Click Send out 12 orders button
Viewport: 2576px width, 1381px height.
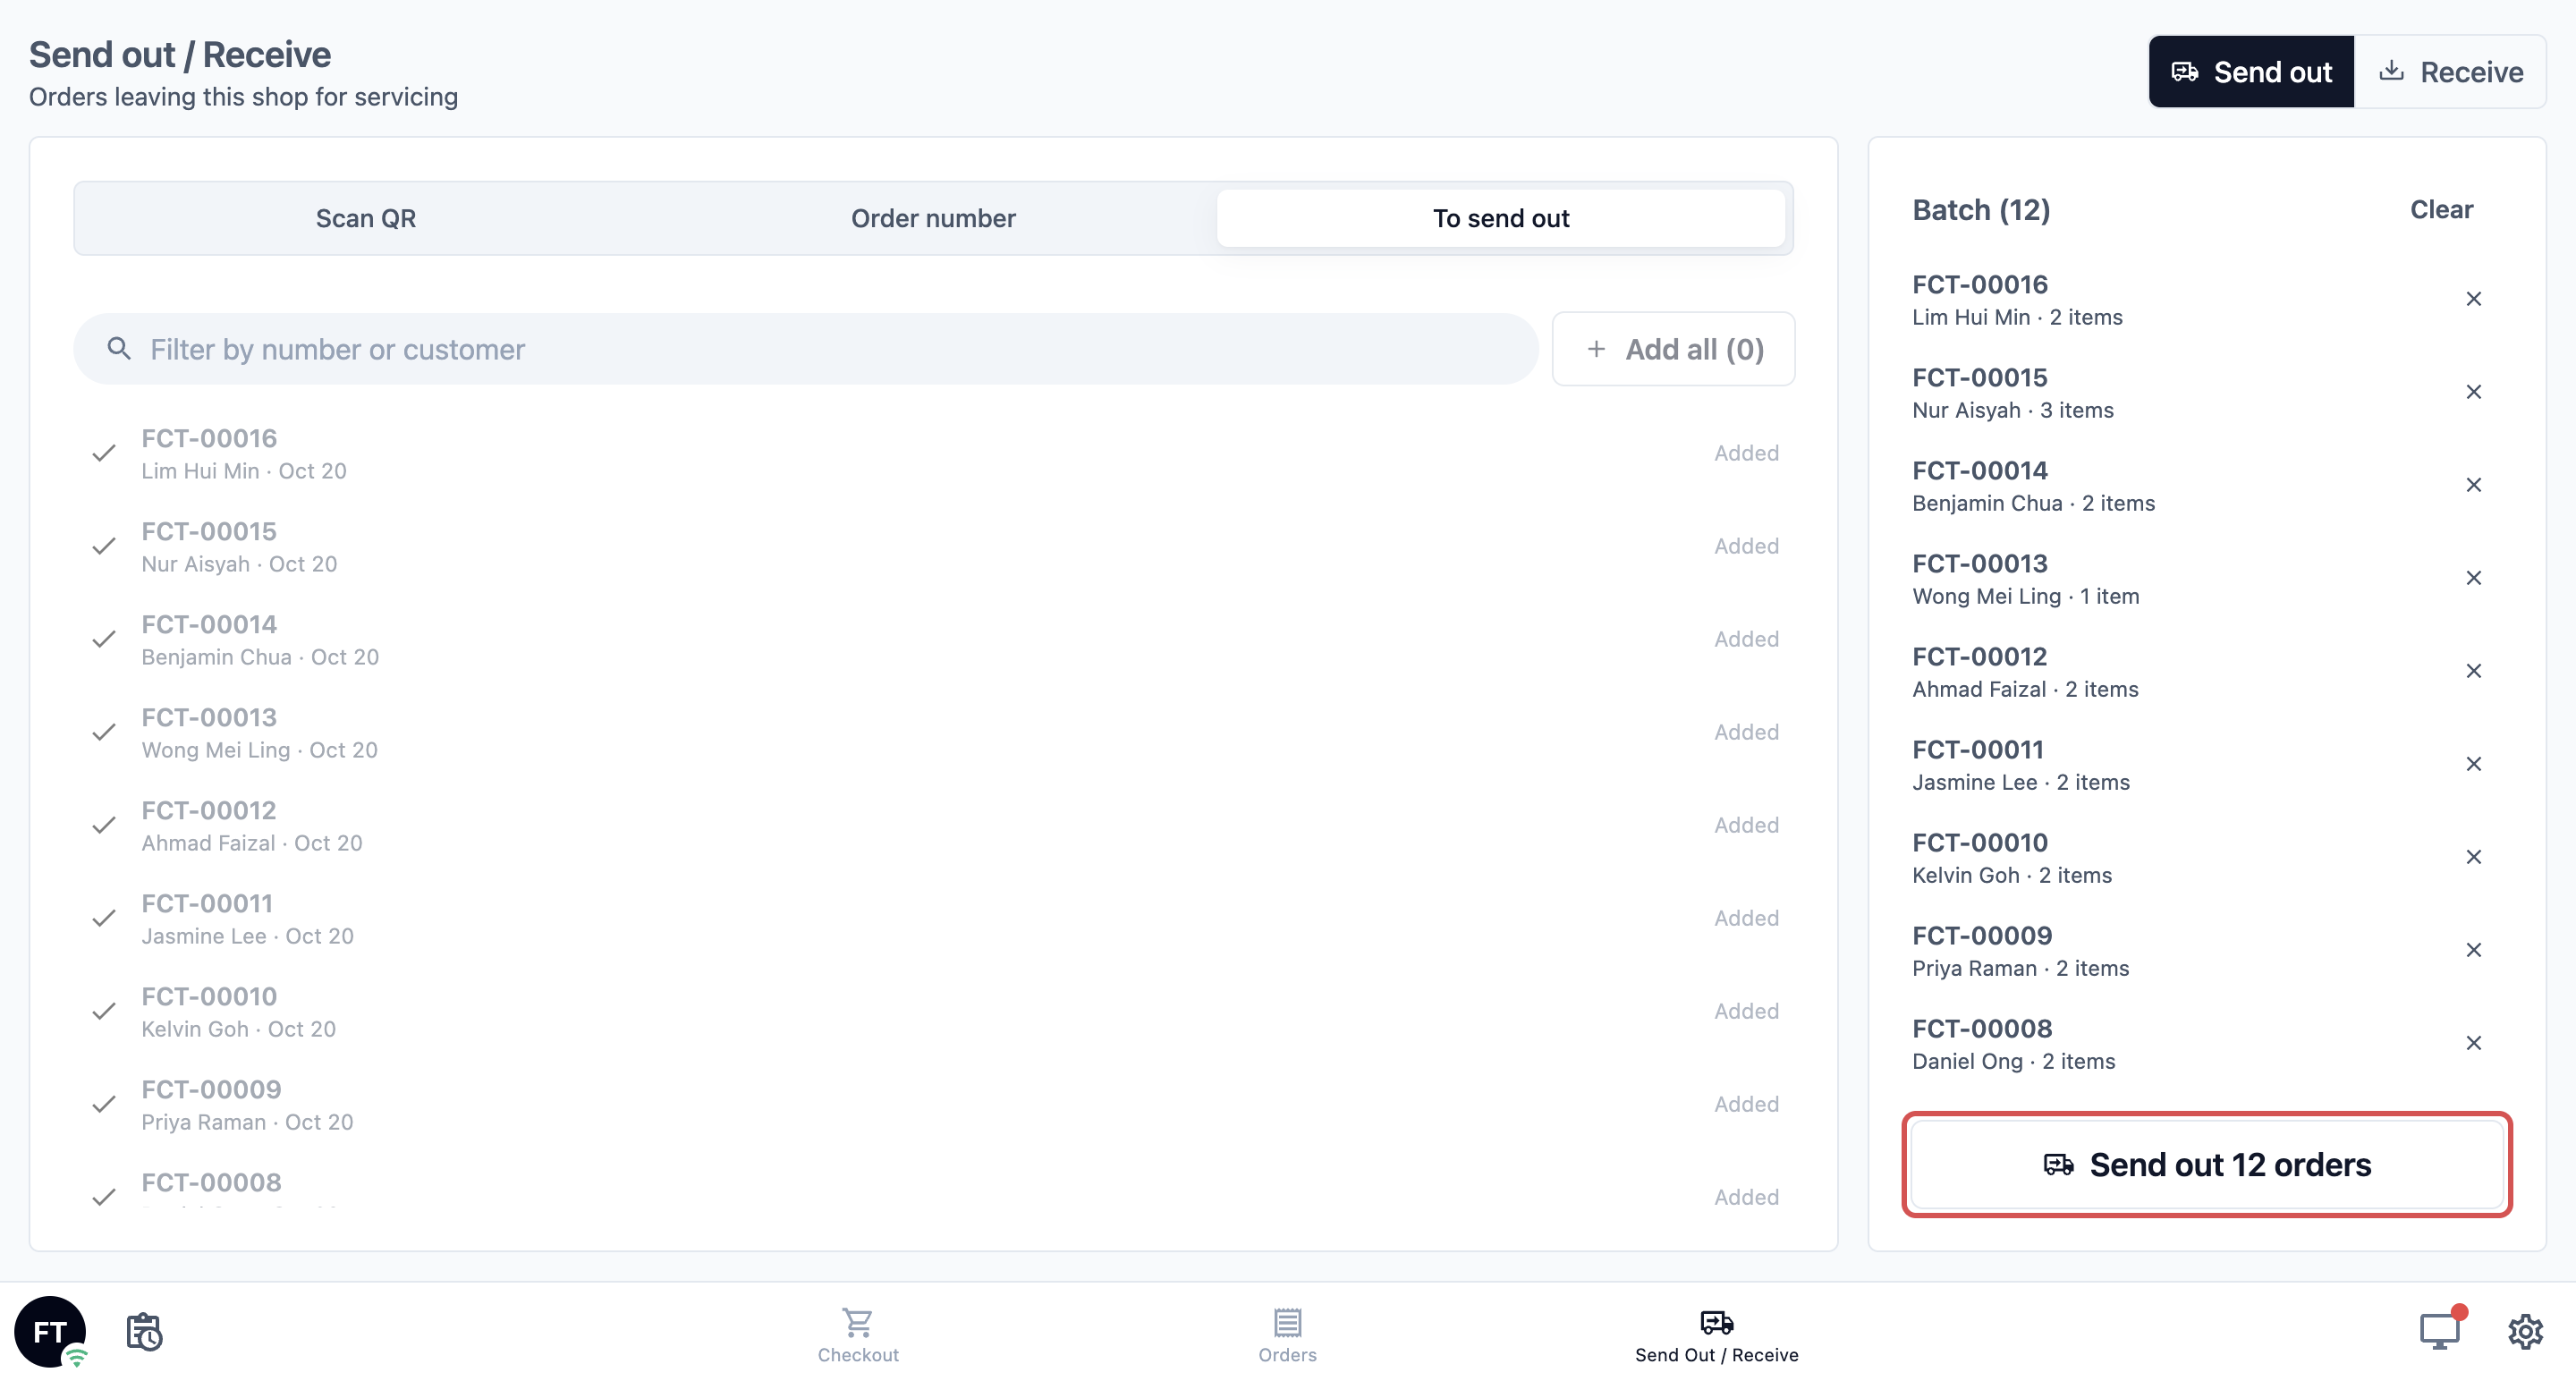click(x=2206, y=1164)
